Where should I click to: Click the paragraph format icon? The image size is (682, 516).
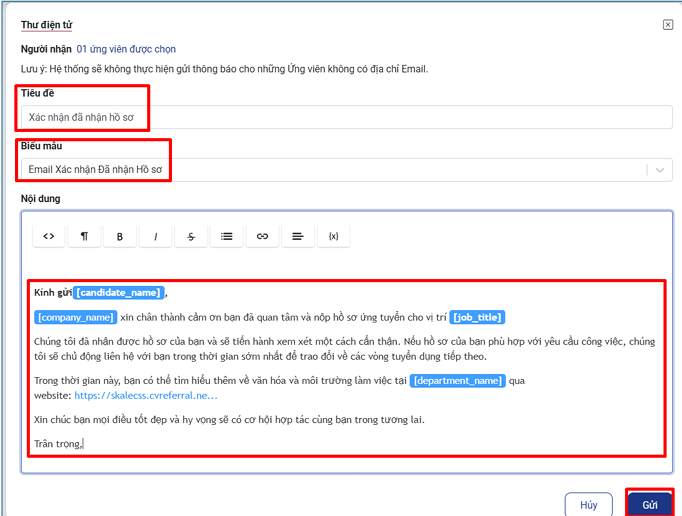tap(84, 236)
